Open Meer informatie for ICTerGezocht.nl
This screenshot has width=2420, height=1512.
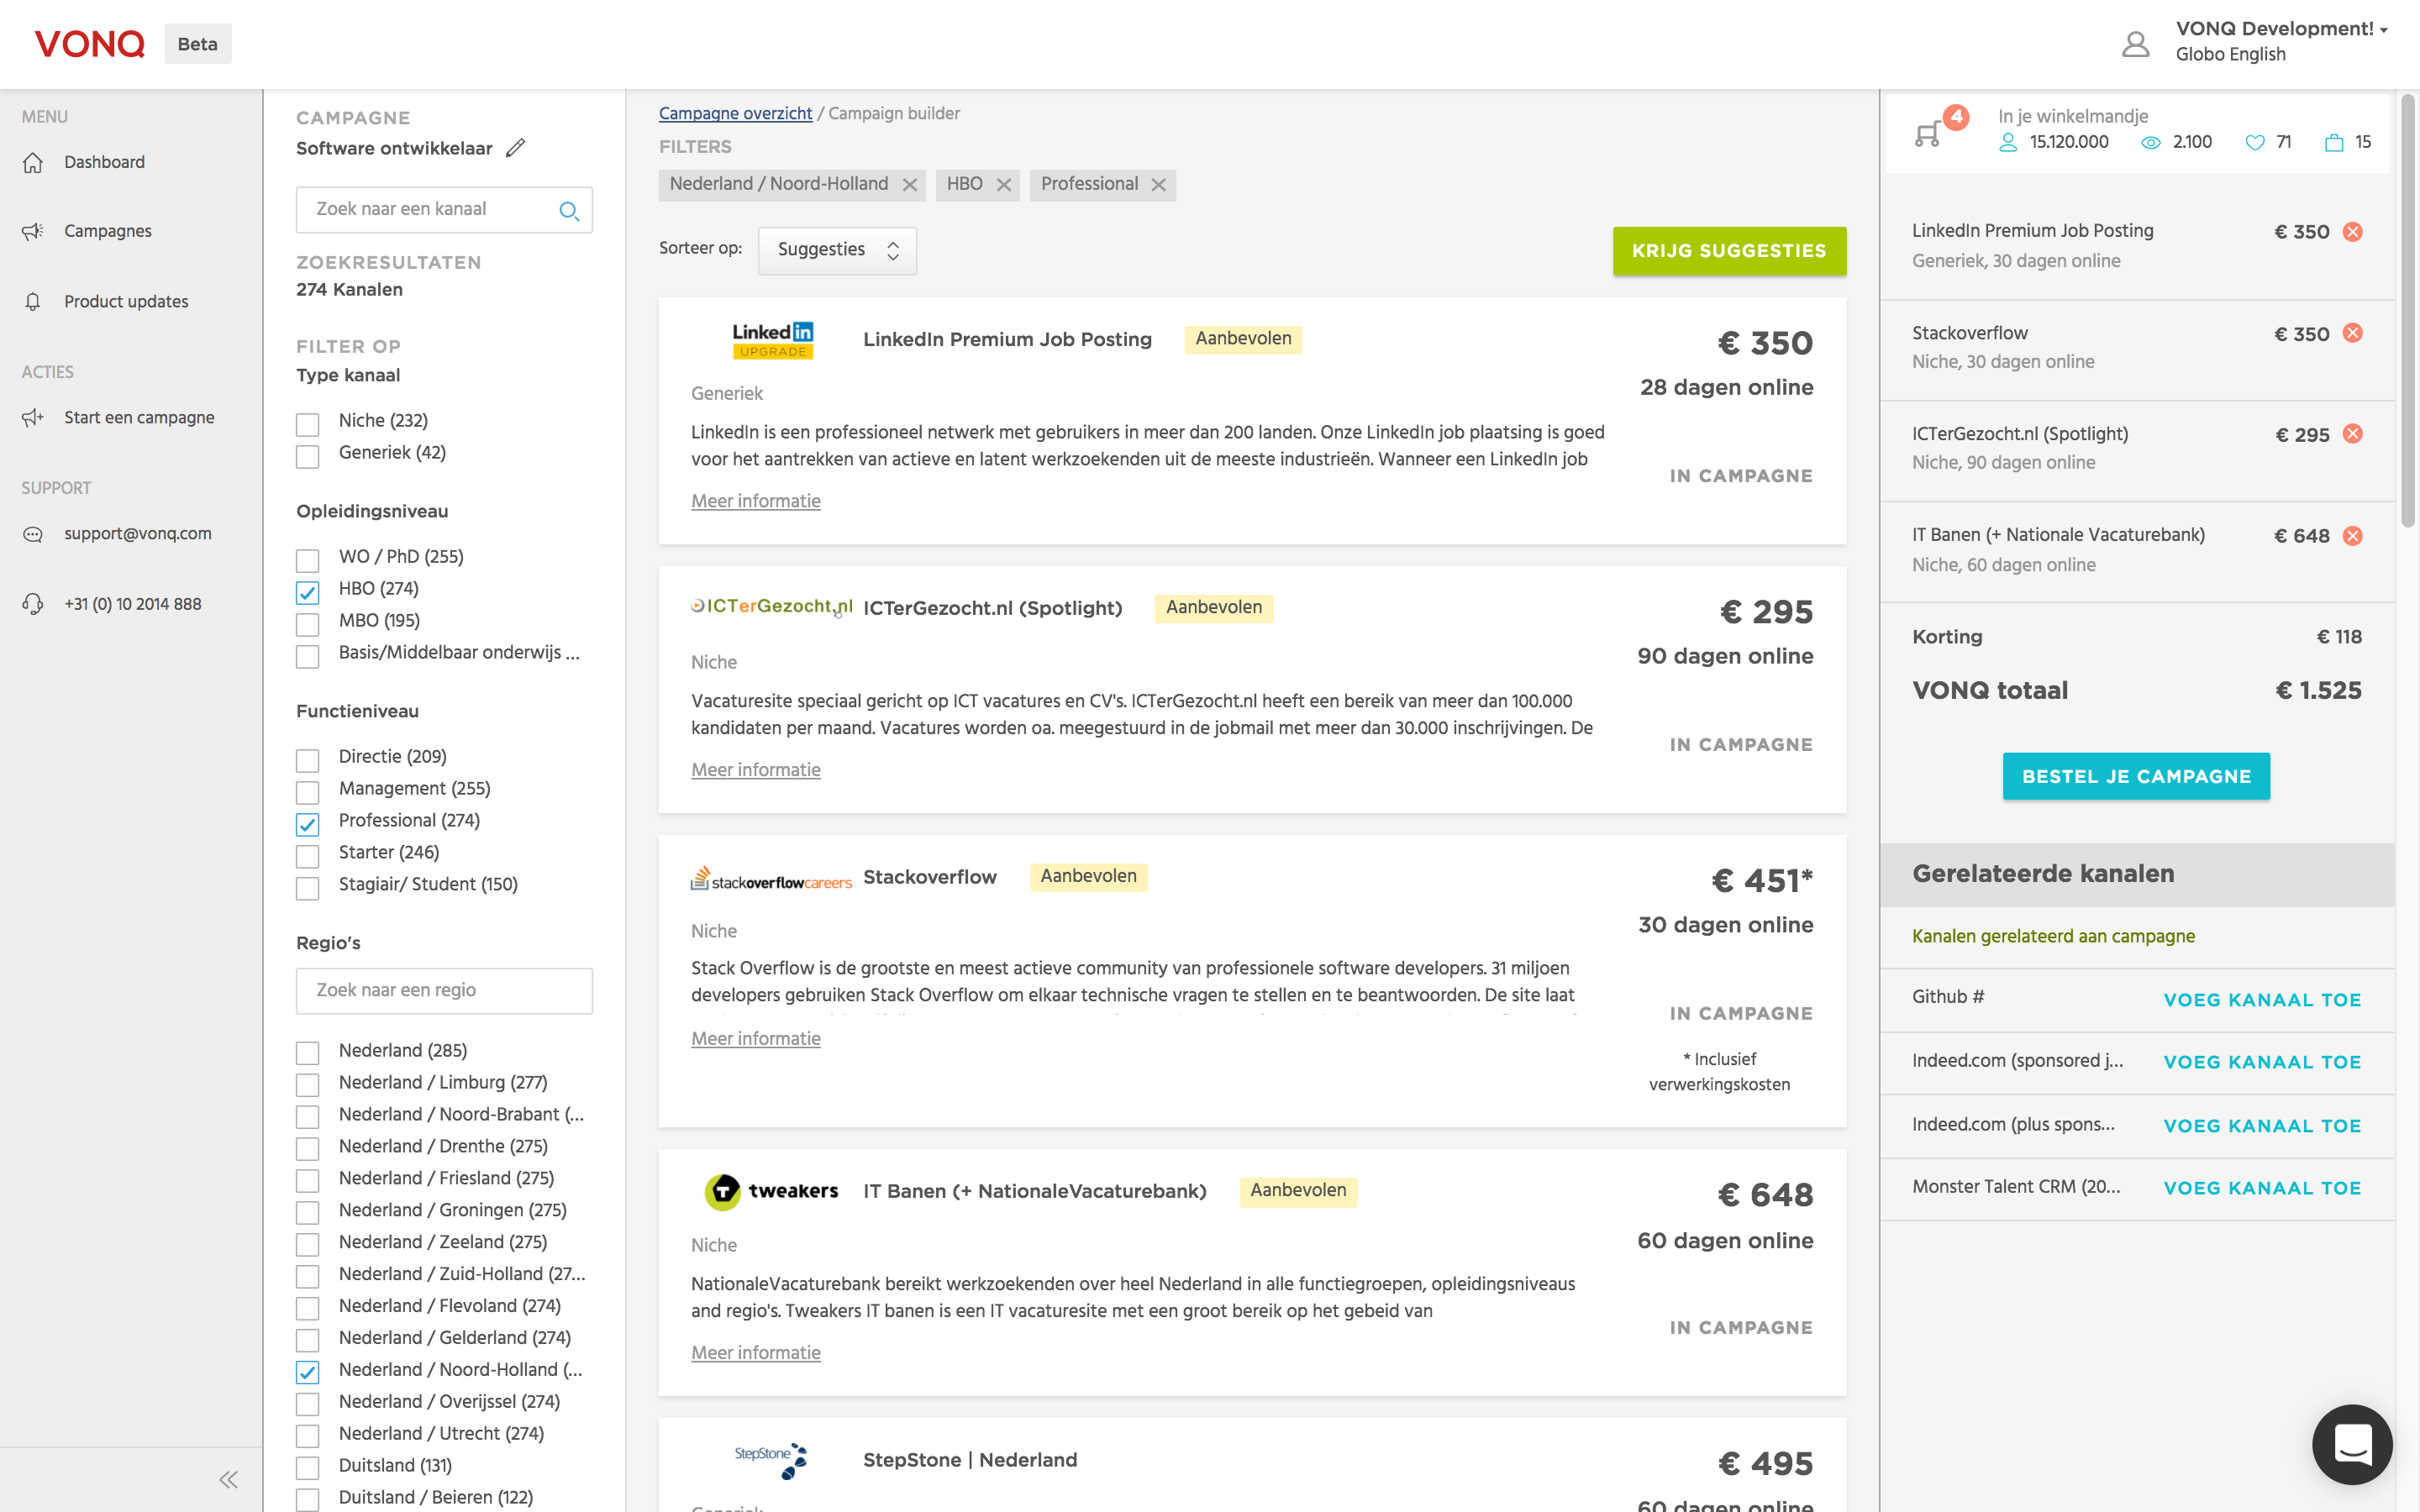755,770
